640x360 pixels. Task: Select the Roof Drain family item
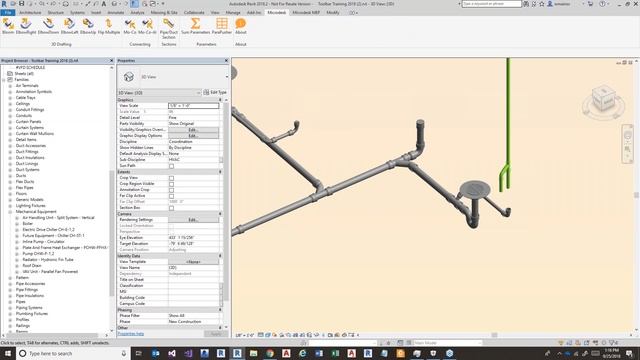(32, 266)
